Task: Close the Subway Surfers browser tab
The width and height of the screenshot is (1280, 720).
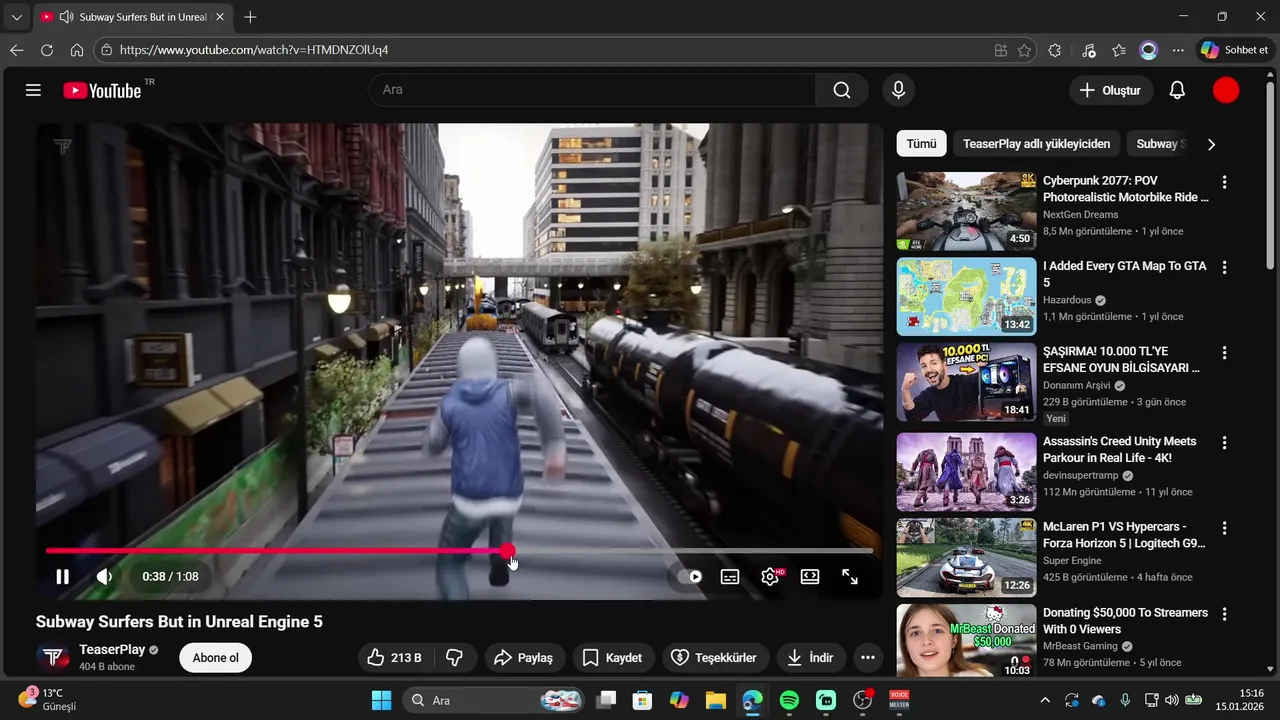Action: click(x=220, y=17)
